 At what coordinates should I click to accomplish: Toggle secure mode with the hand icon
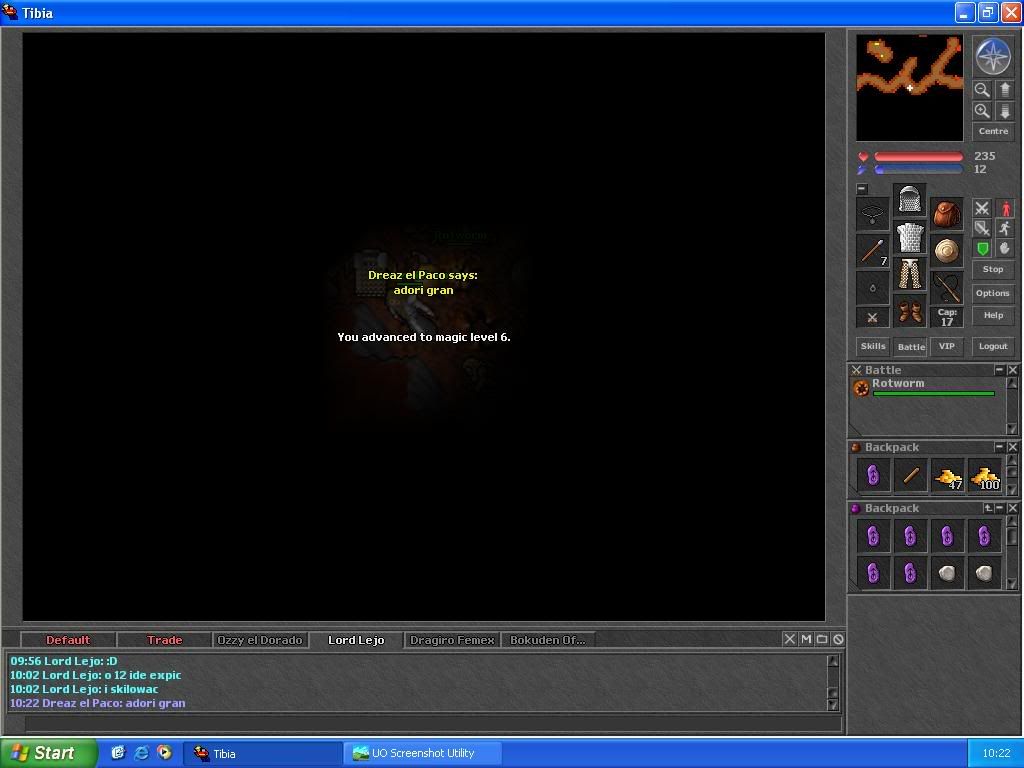click(1005, 249)
